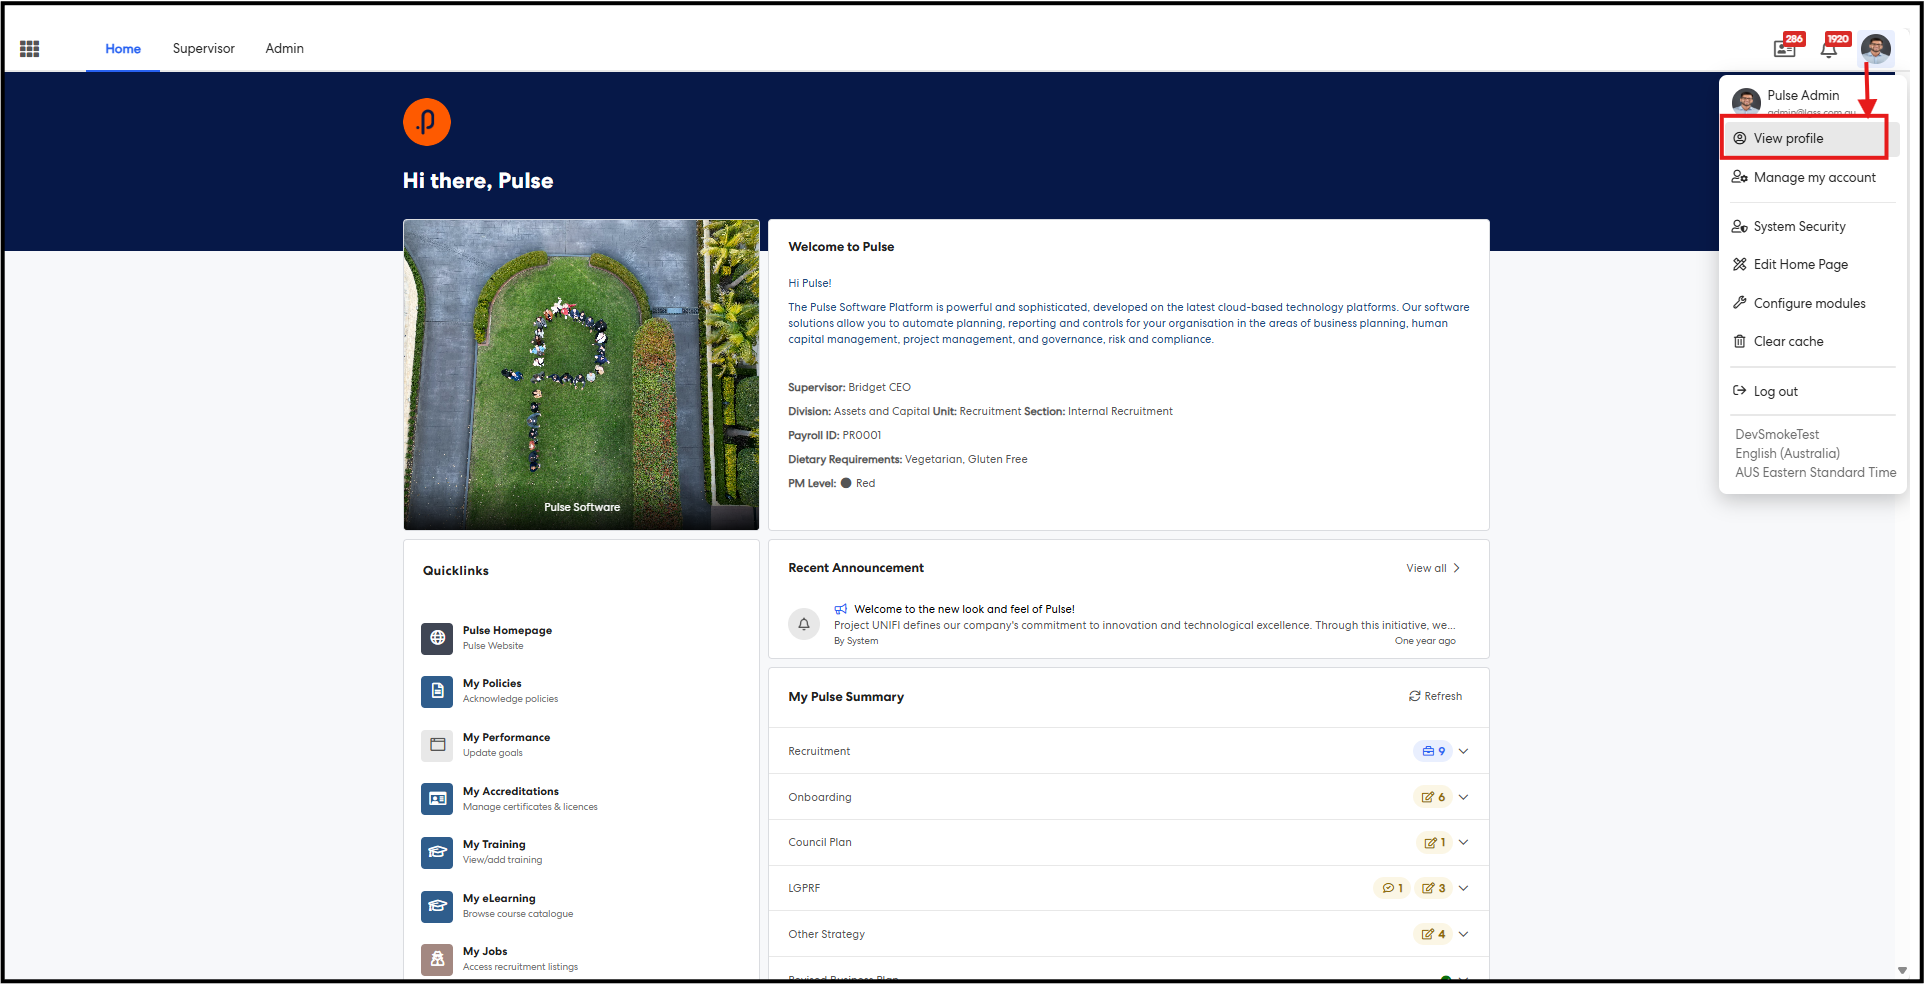Switch to the Supervisor tab
Viewport: 1925px width, 984px height.
203,49
